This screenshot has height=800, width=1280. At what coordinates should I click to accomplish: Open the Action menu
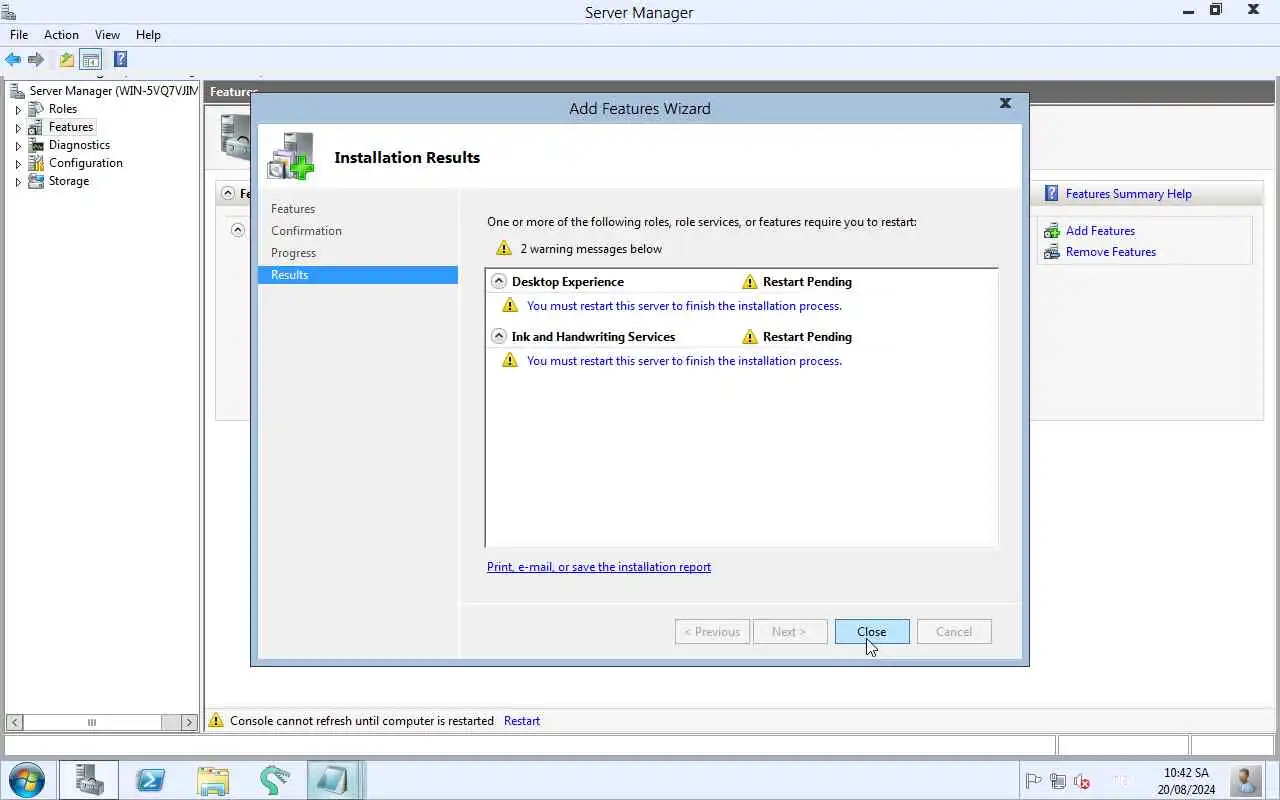point(61,34)
